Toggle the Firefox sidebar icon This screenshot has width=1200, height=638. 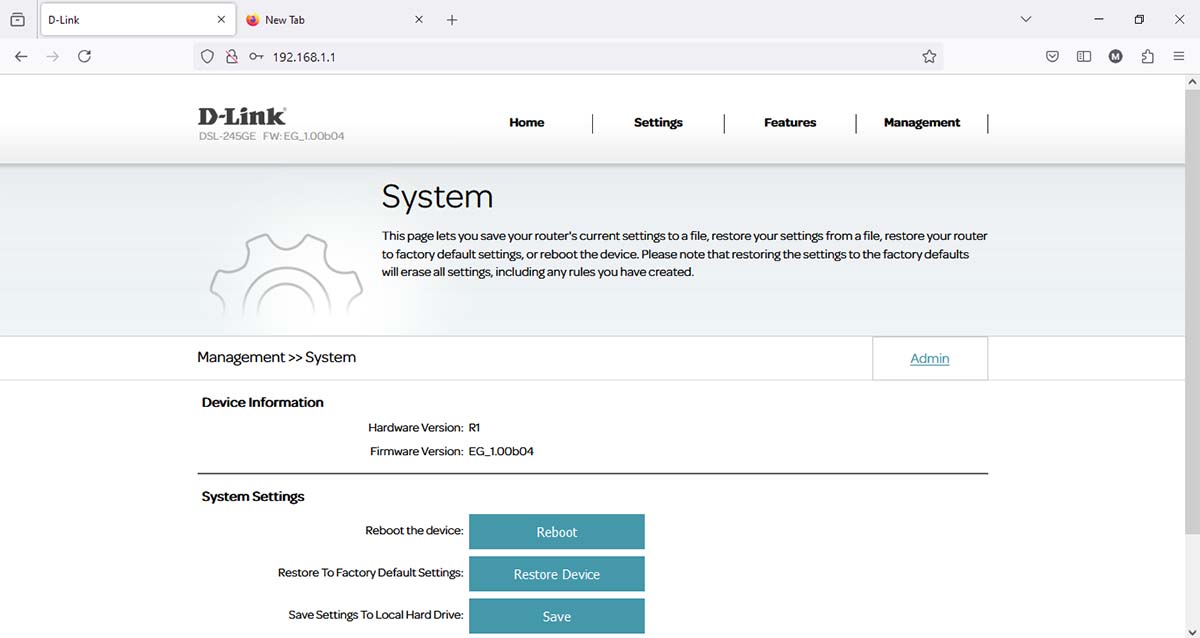(1083, 57)
